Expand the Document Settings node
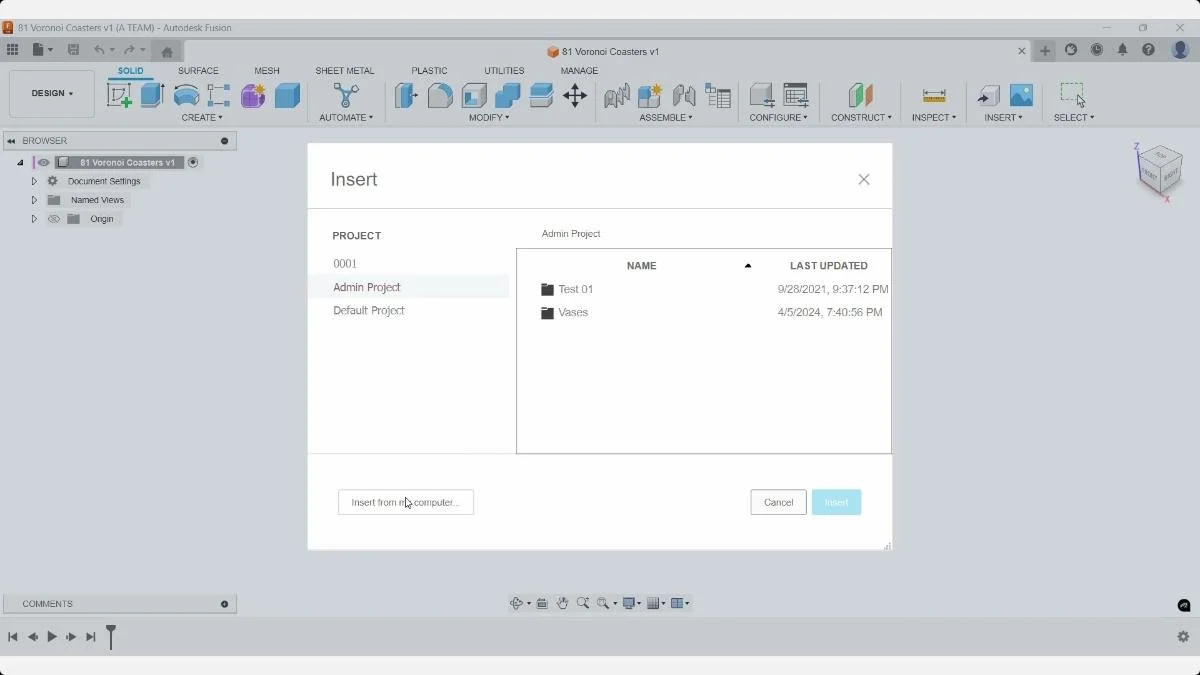The width and height of the screenshot is (1200, 675). [34, 181]
